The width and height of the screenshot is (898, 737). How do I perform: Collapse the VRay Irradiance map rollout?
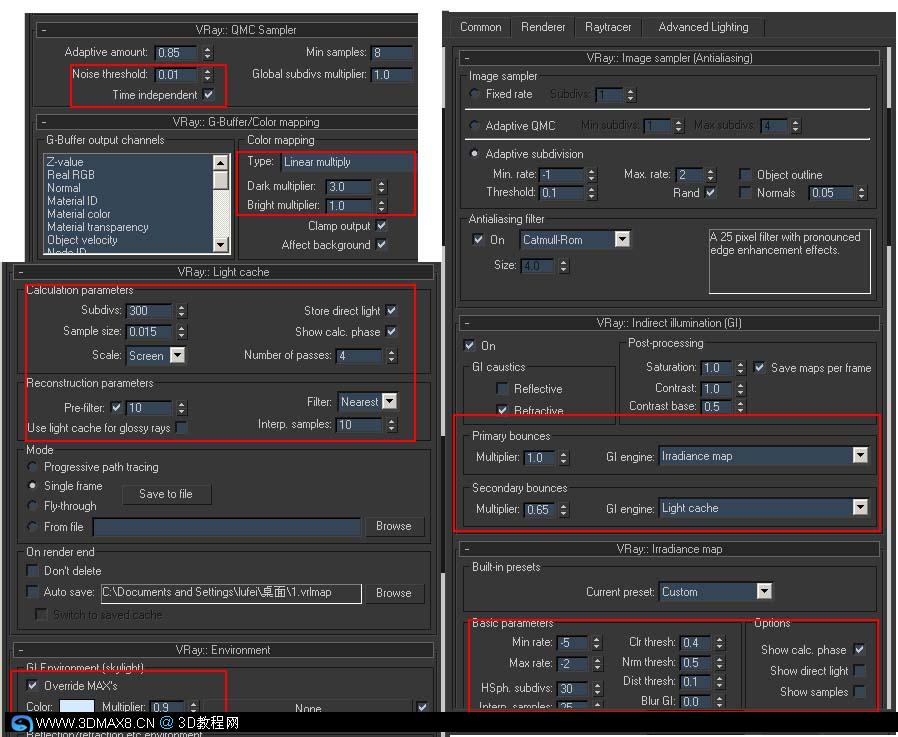pos(467,549)
